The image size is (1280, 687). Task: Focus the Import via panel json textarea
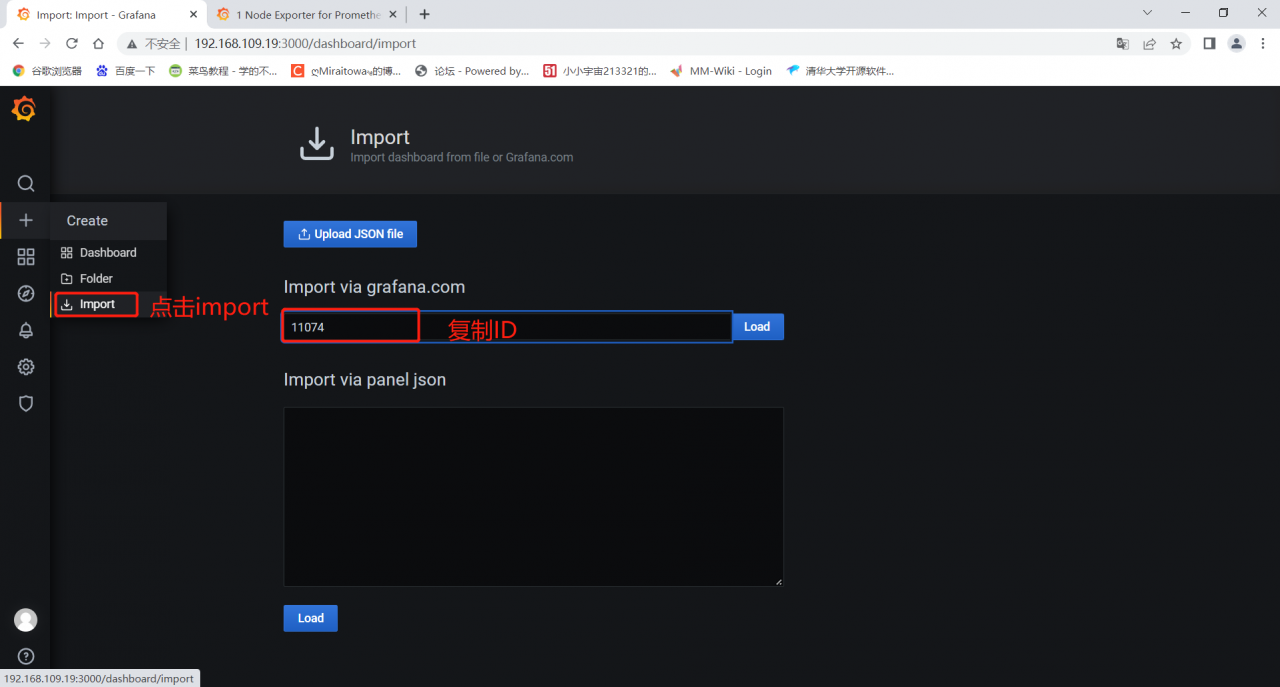tap(534, 497)
